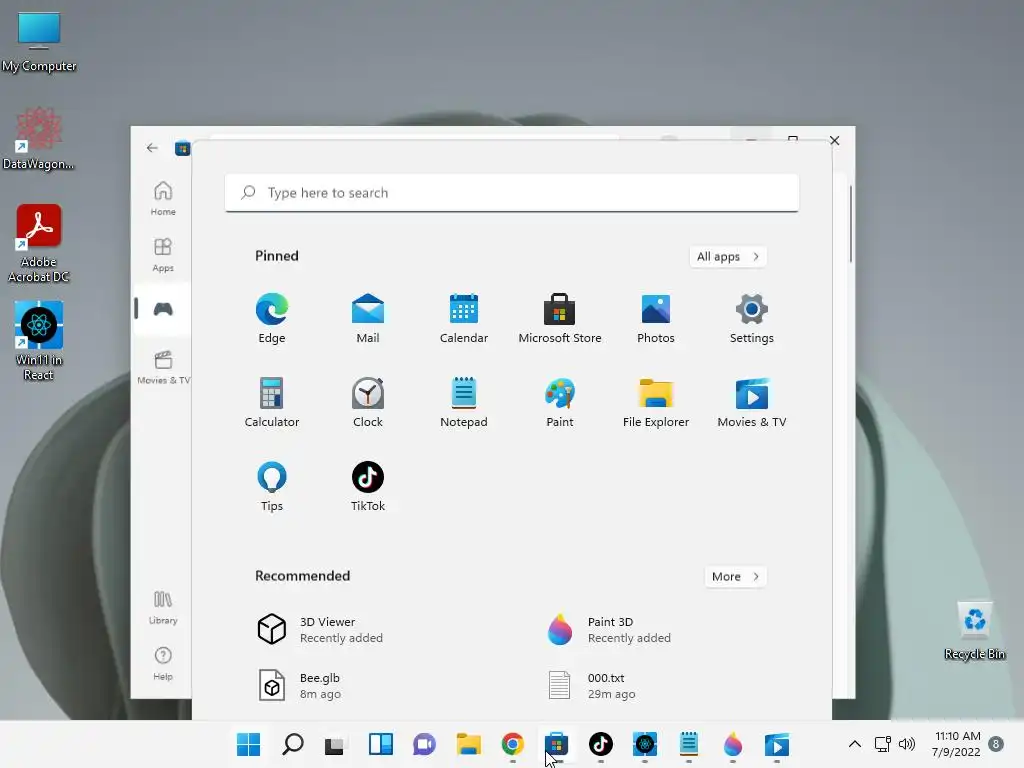Launch Movies & TV pinned app

point(752,402)
